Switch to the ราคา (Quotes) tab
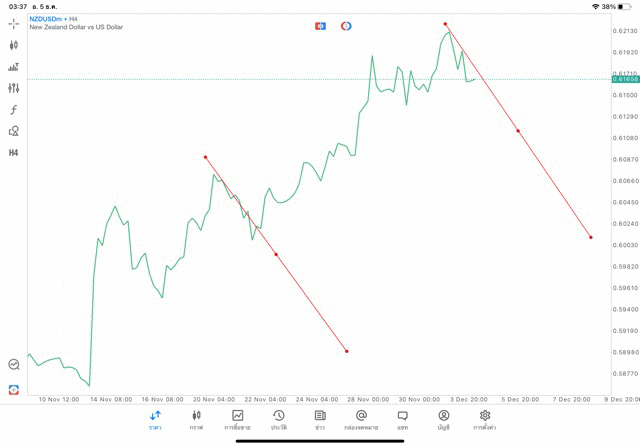This screenshot has height=447, width=640. (155, 420)
